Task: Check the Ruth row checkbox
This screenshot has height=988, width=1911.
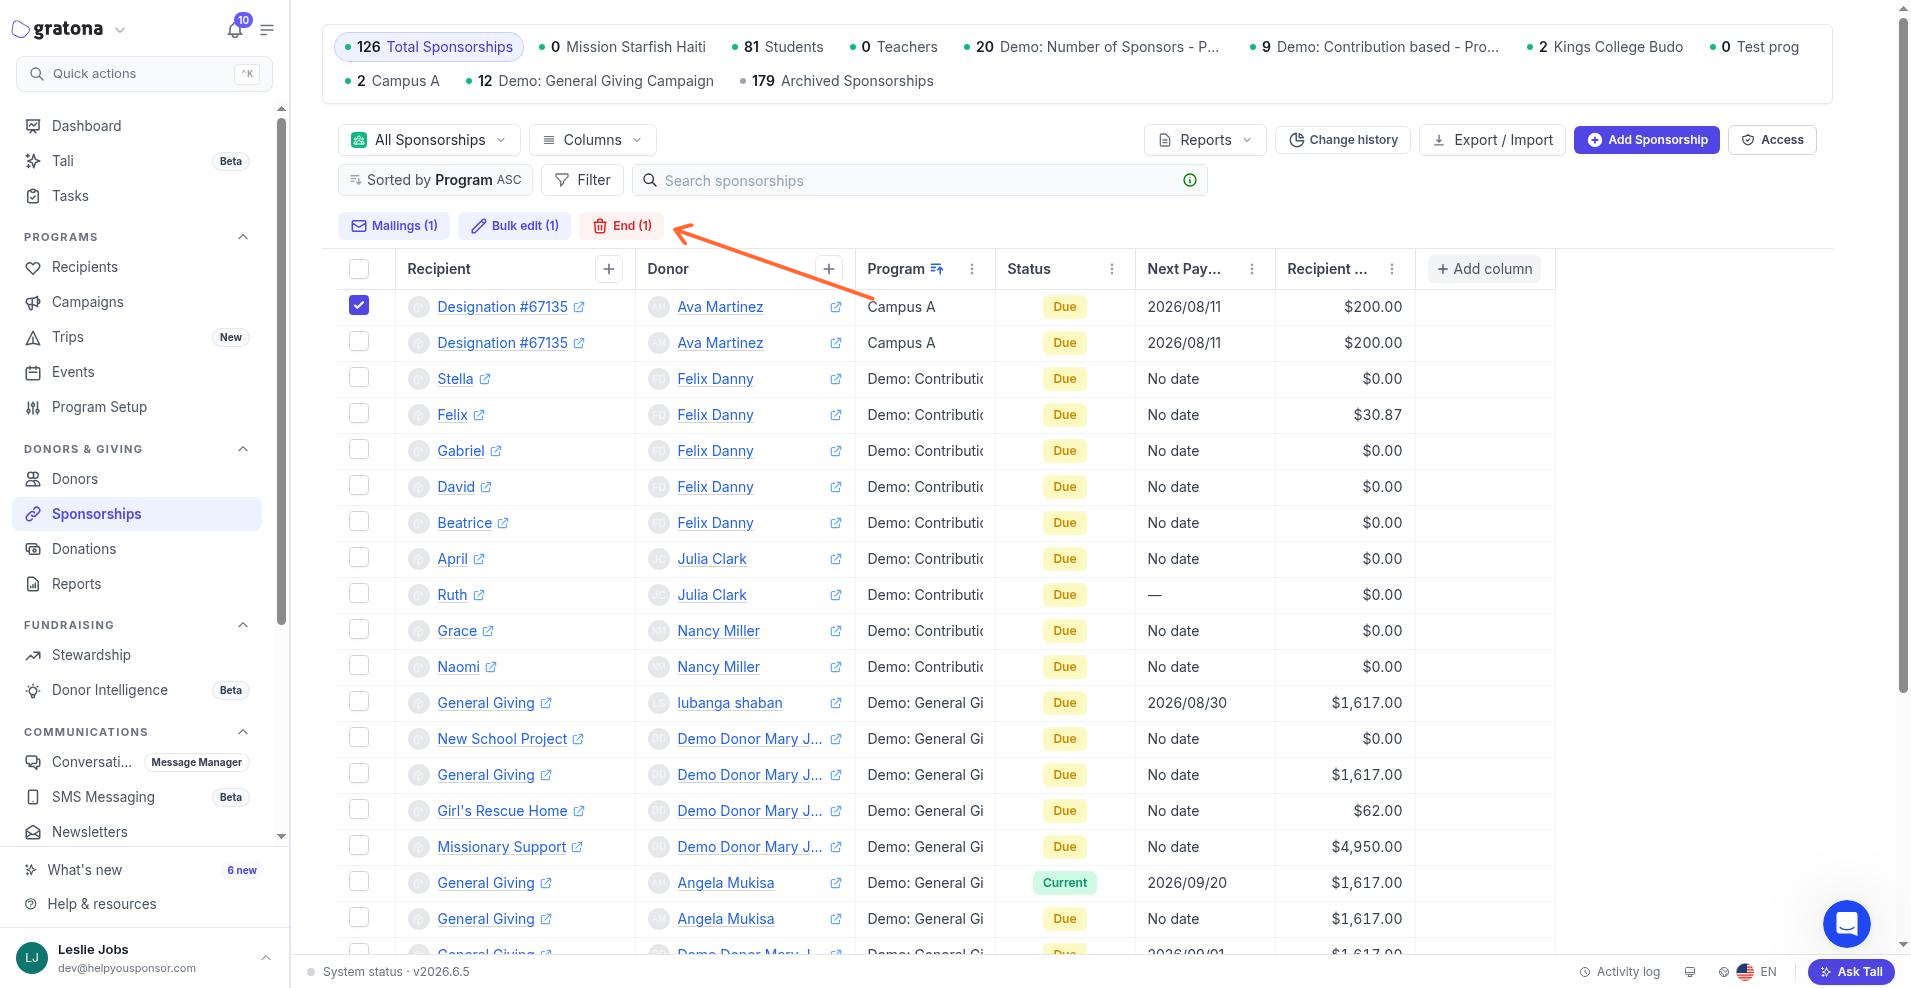Action: pyautogui.click(x=359, y=593)
